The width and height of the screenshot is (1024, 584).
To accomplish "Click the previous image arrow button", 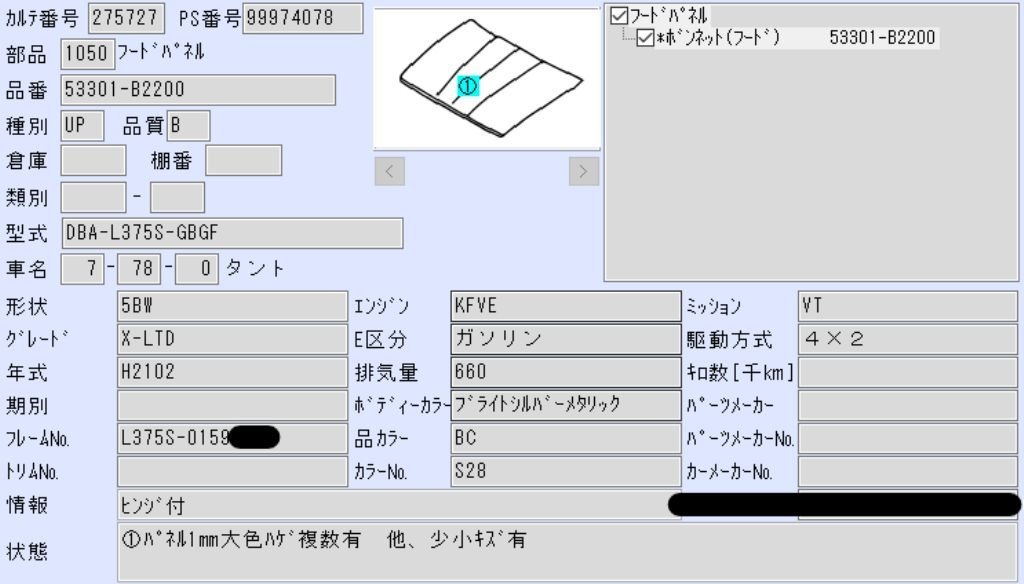I will click(x=389, y=171).
